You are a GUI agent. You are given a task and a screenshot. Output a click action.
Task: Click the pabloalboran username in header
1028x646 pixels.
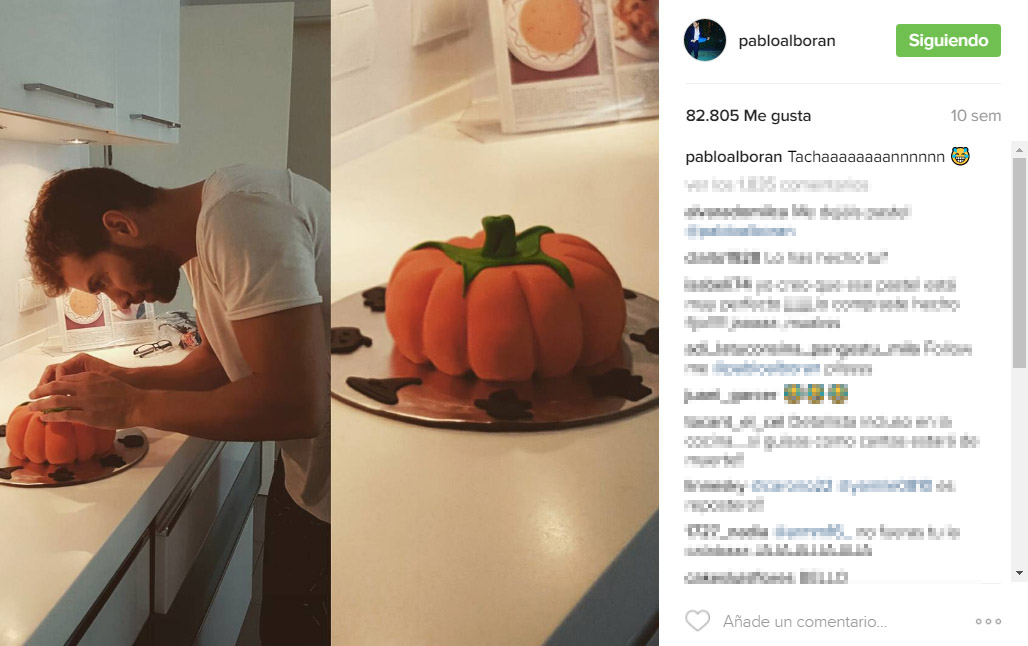point(787,41)
